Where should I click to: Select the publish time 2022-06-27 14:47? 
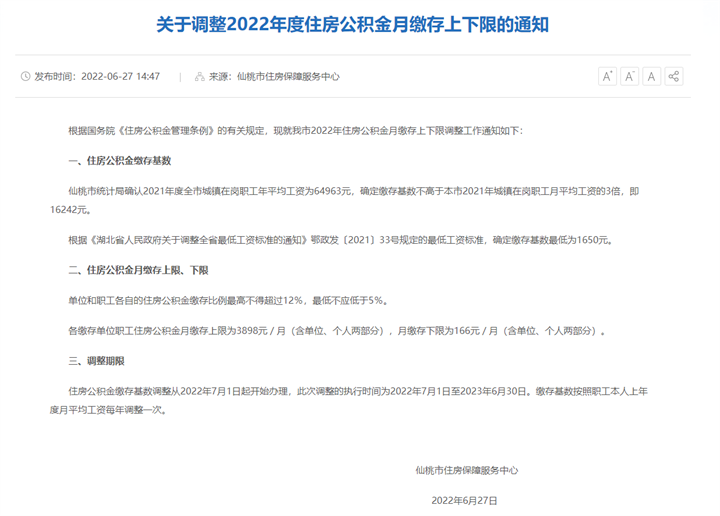[x=120, y=76]
